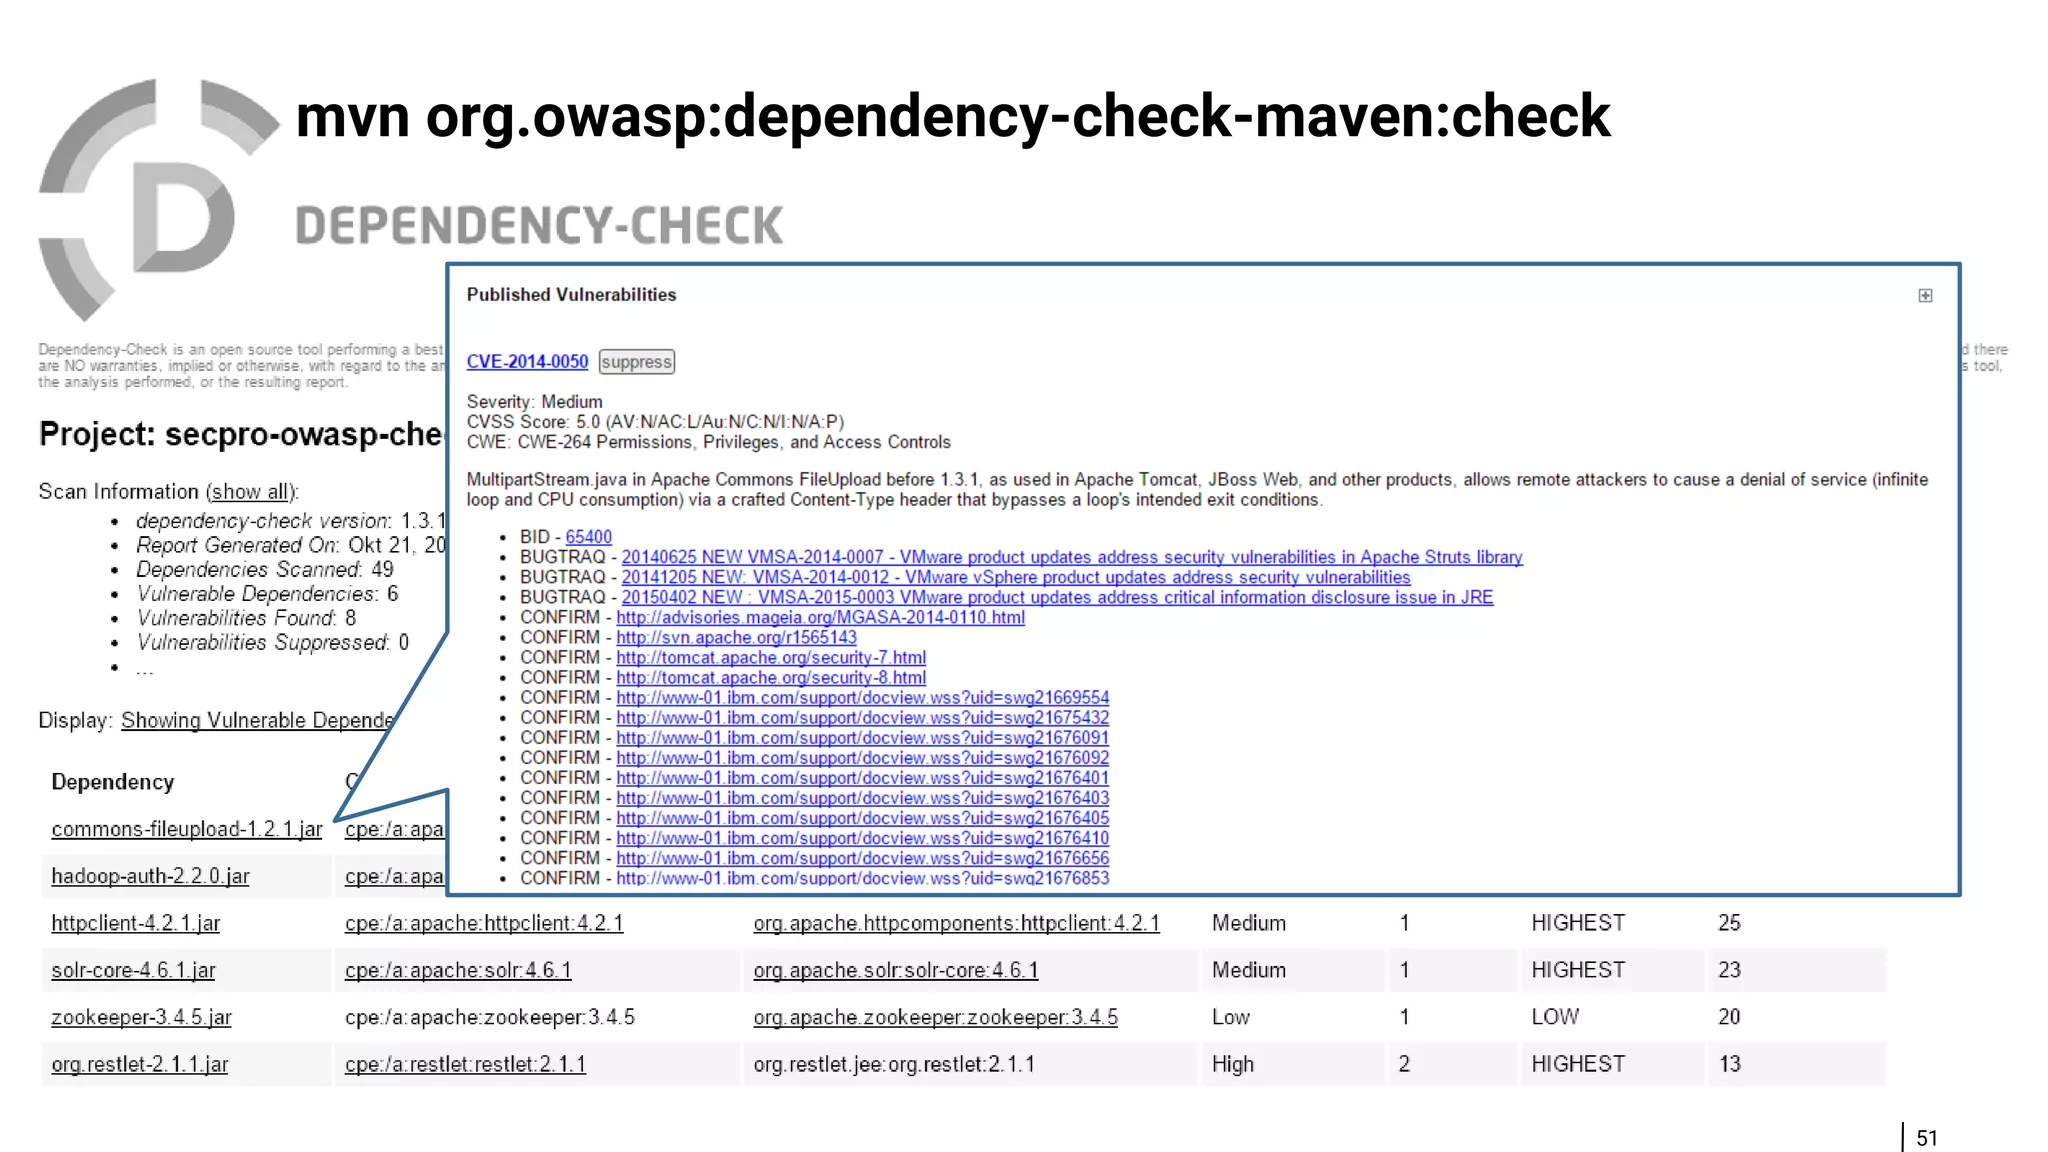The width and height of the screenshot is (2048, 1152).
Task: Click the Medium severity cell in the httpclient row
Action: pos(1249,923)
